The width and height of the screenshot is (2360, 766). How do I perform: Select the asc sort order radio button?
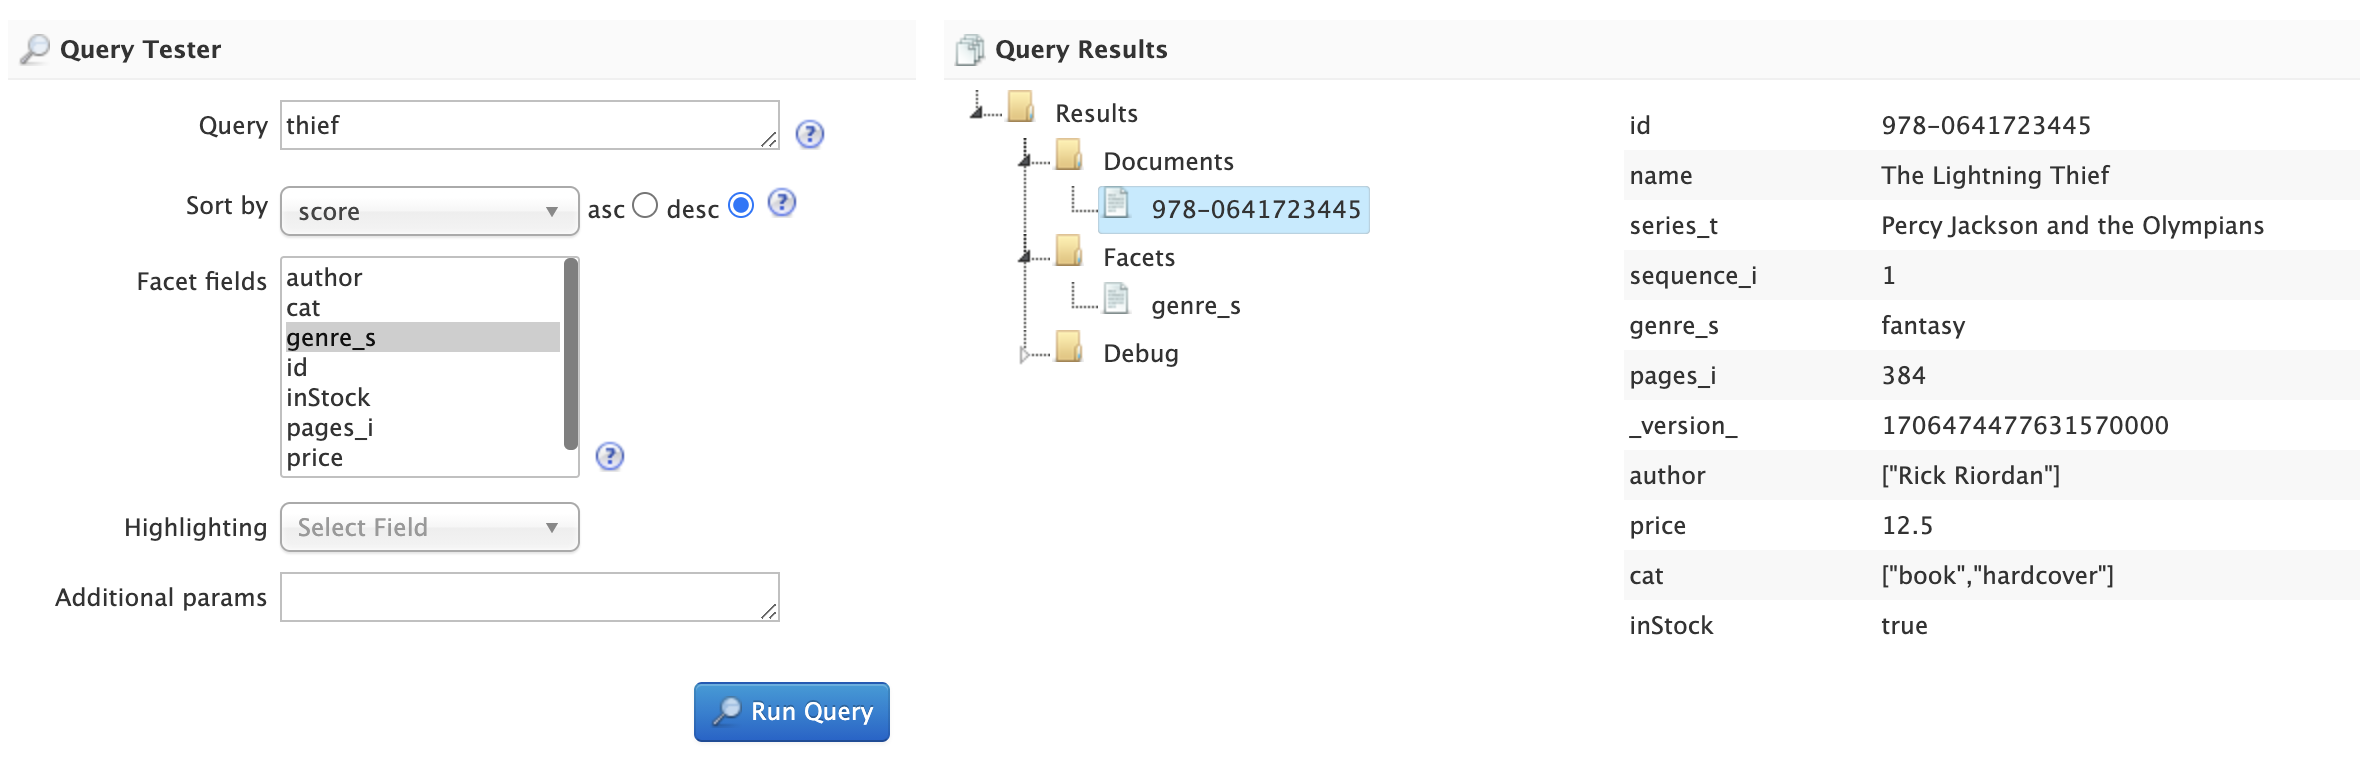click(645, 205)
